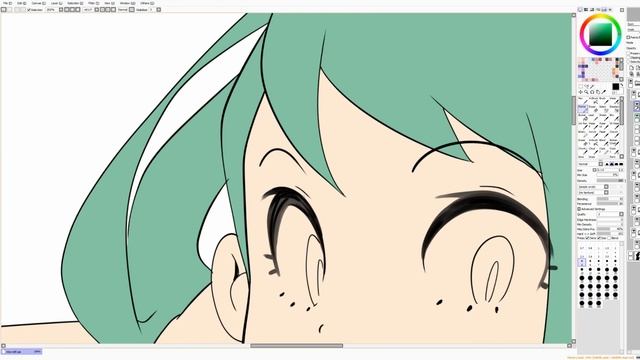This screenshot has width=640, height=360.
Task: Open the Canvas menu
Action: coord(39,3)
